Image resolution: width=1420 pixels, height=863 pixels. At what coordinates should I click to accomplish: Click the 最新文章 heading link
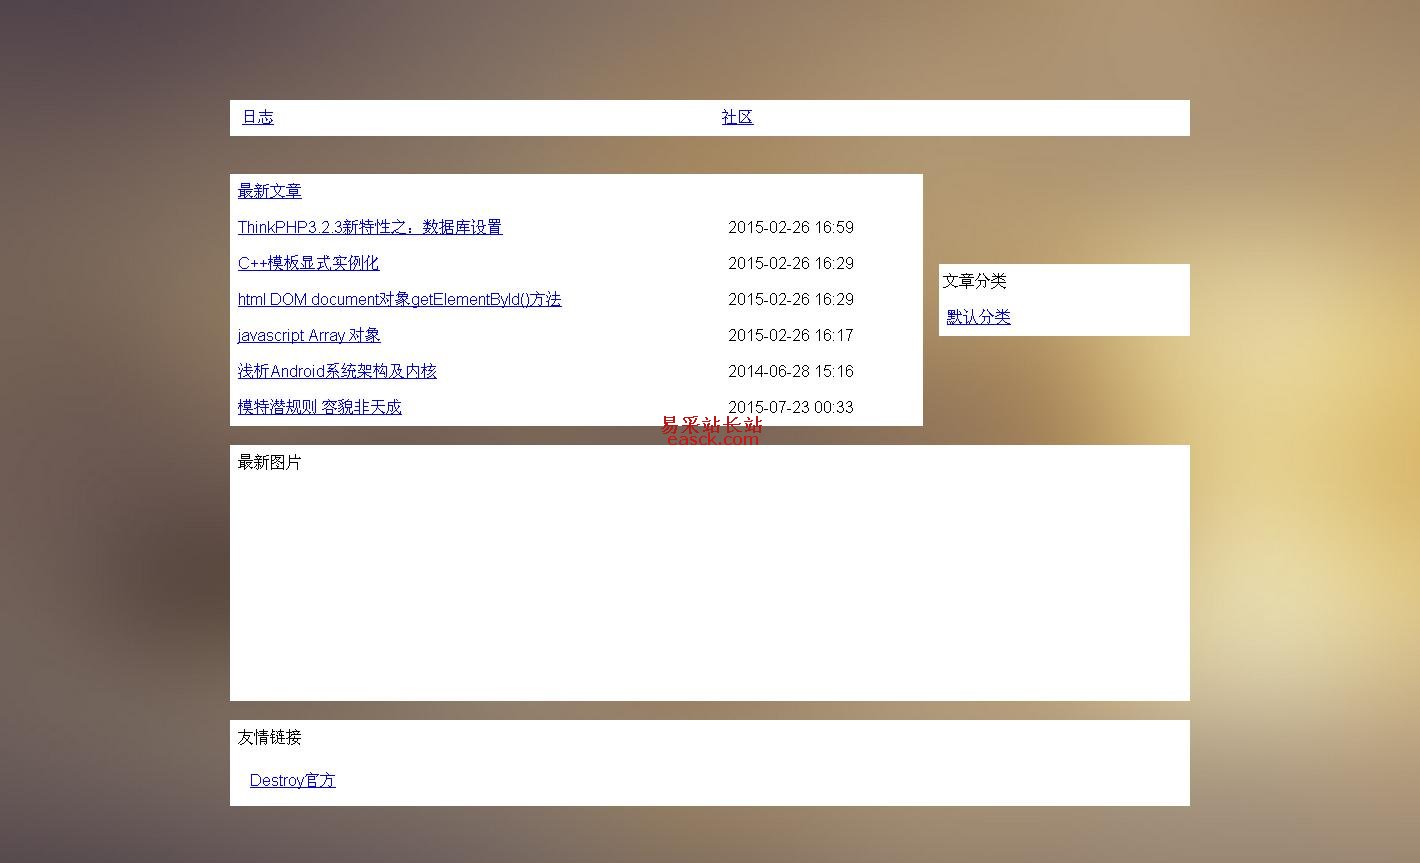(269, 191)
